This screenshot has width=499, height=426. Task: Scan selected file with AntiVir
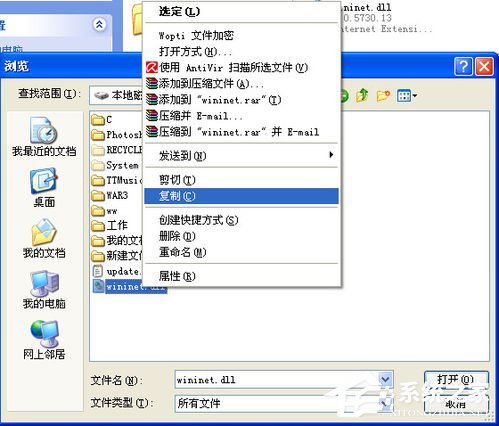pos(241,68)
